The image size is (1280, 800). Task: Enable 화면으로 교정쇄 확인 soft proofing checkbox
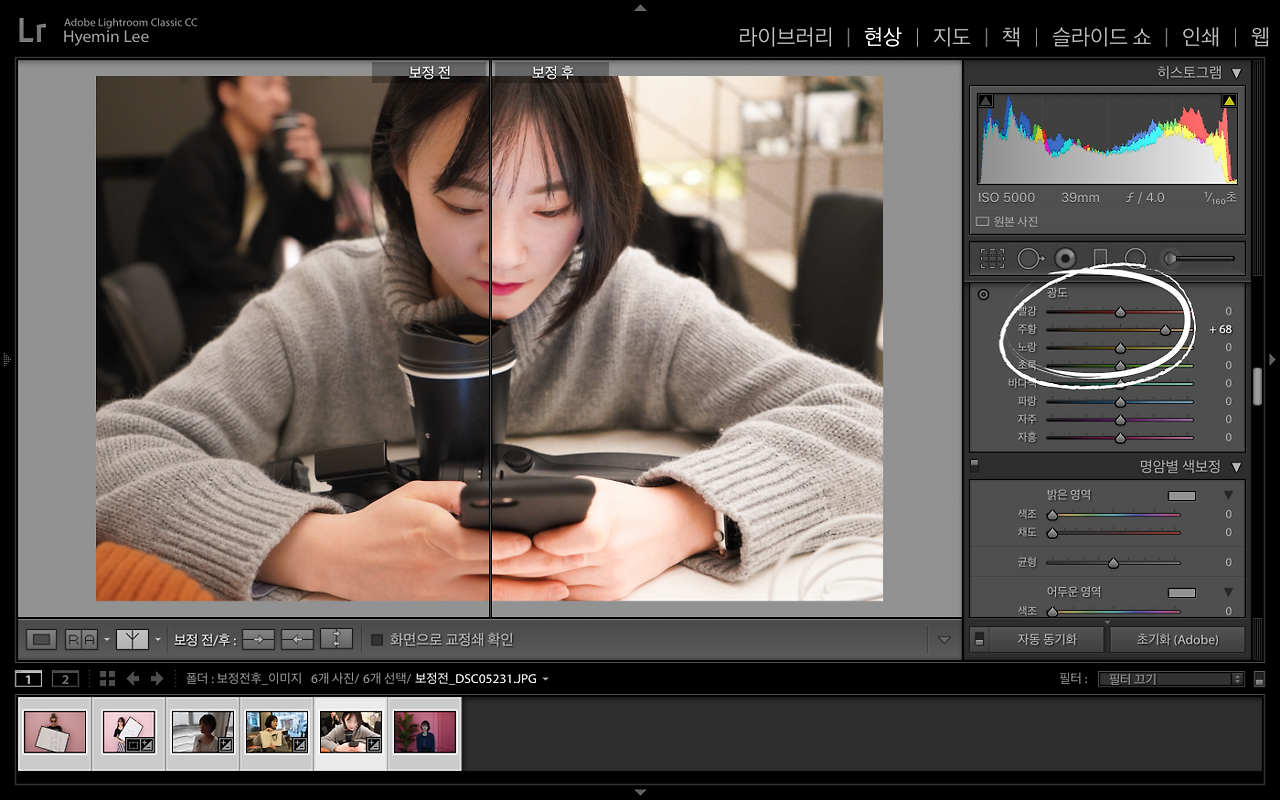coord(377,640)
